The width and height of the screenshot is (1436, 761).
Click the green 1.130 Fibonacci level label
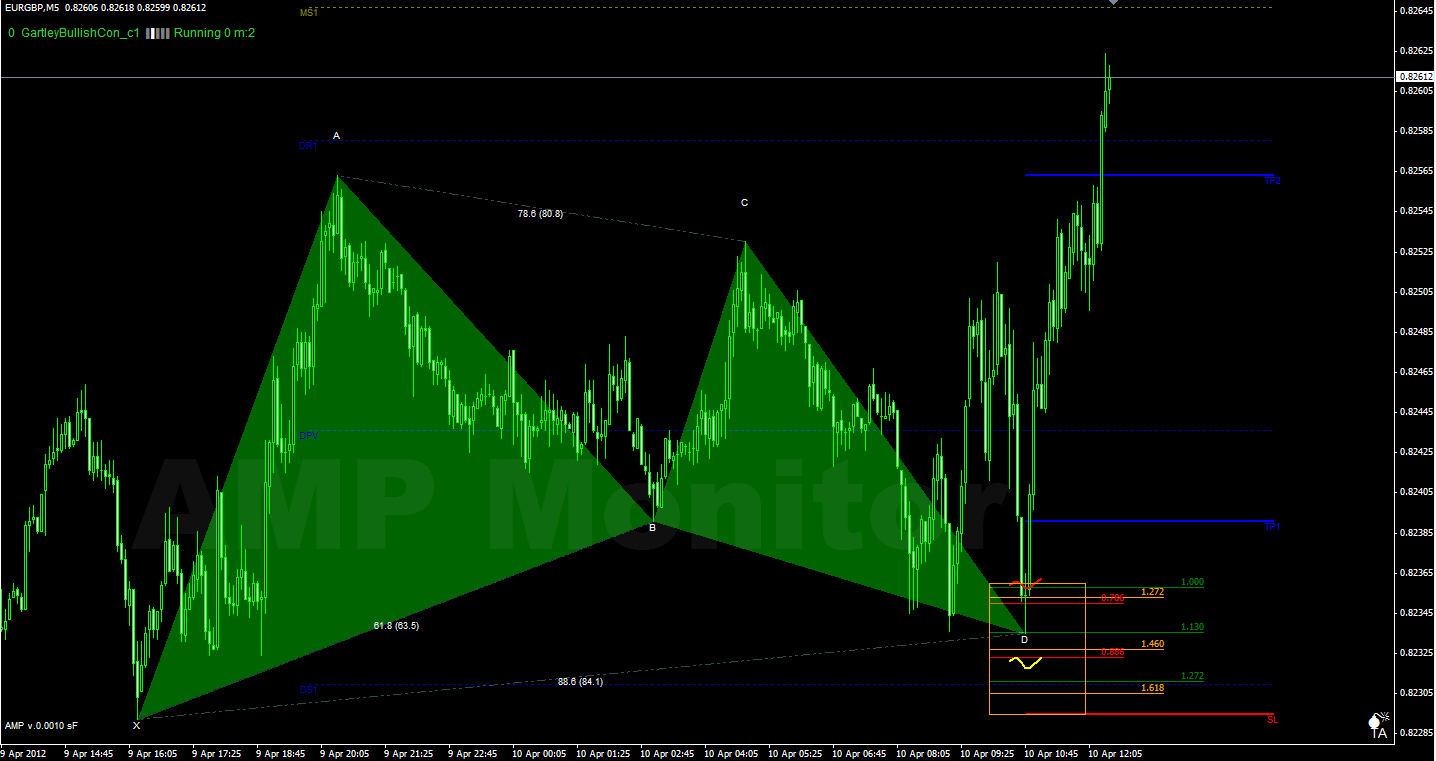click(1192, 627)
